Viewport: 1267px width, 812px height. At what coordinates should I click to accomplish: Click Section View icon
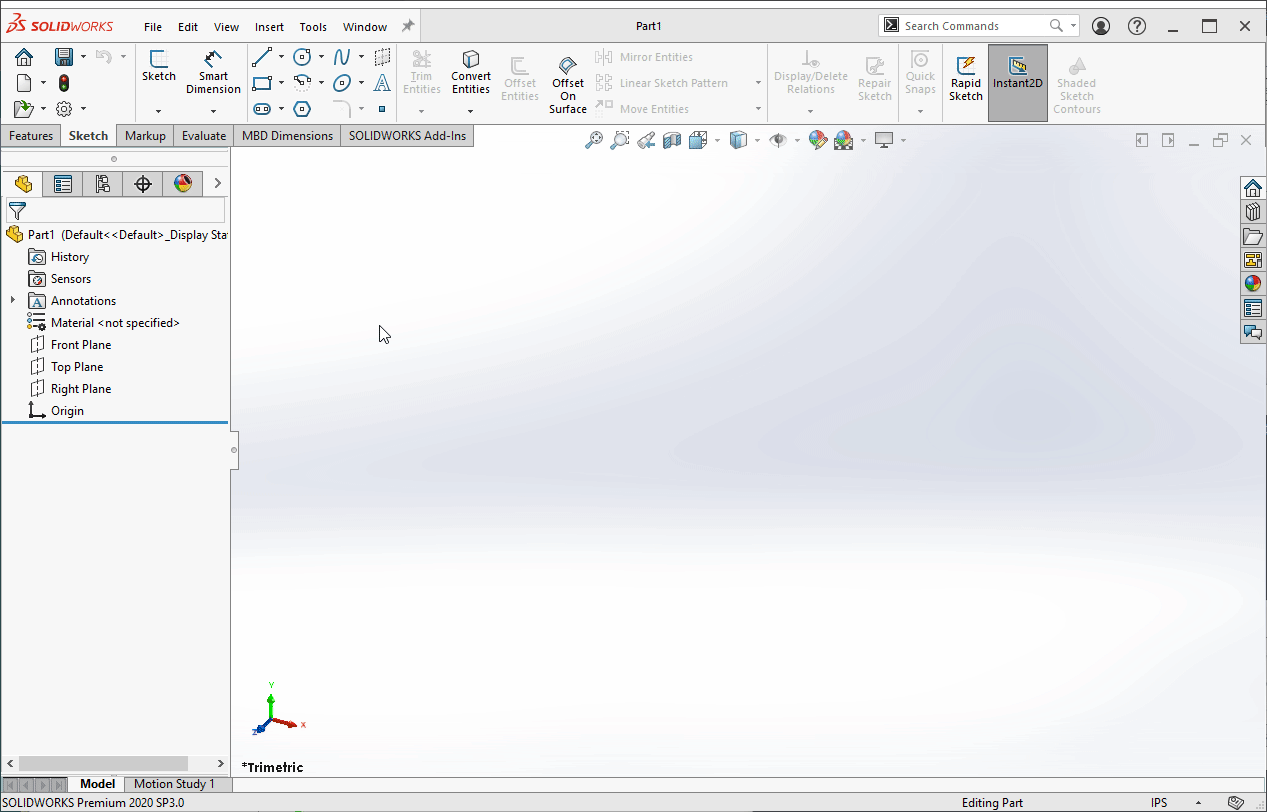click(672, 140)
